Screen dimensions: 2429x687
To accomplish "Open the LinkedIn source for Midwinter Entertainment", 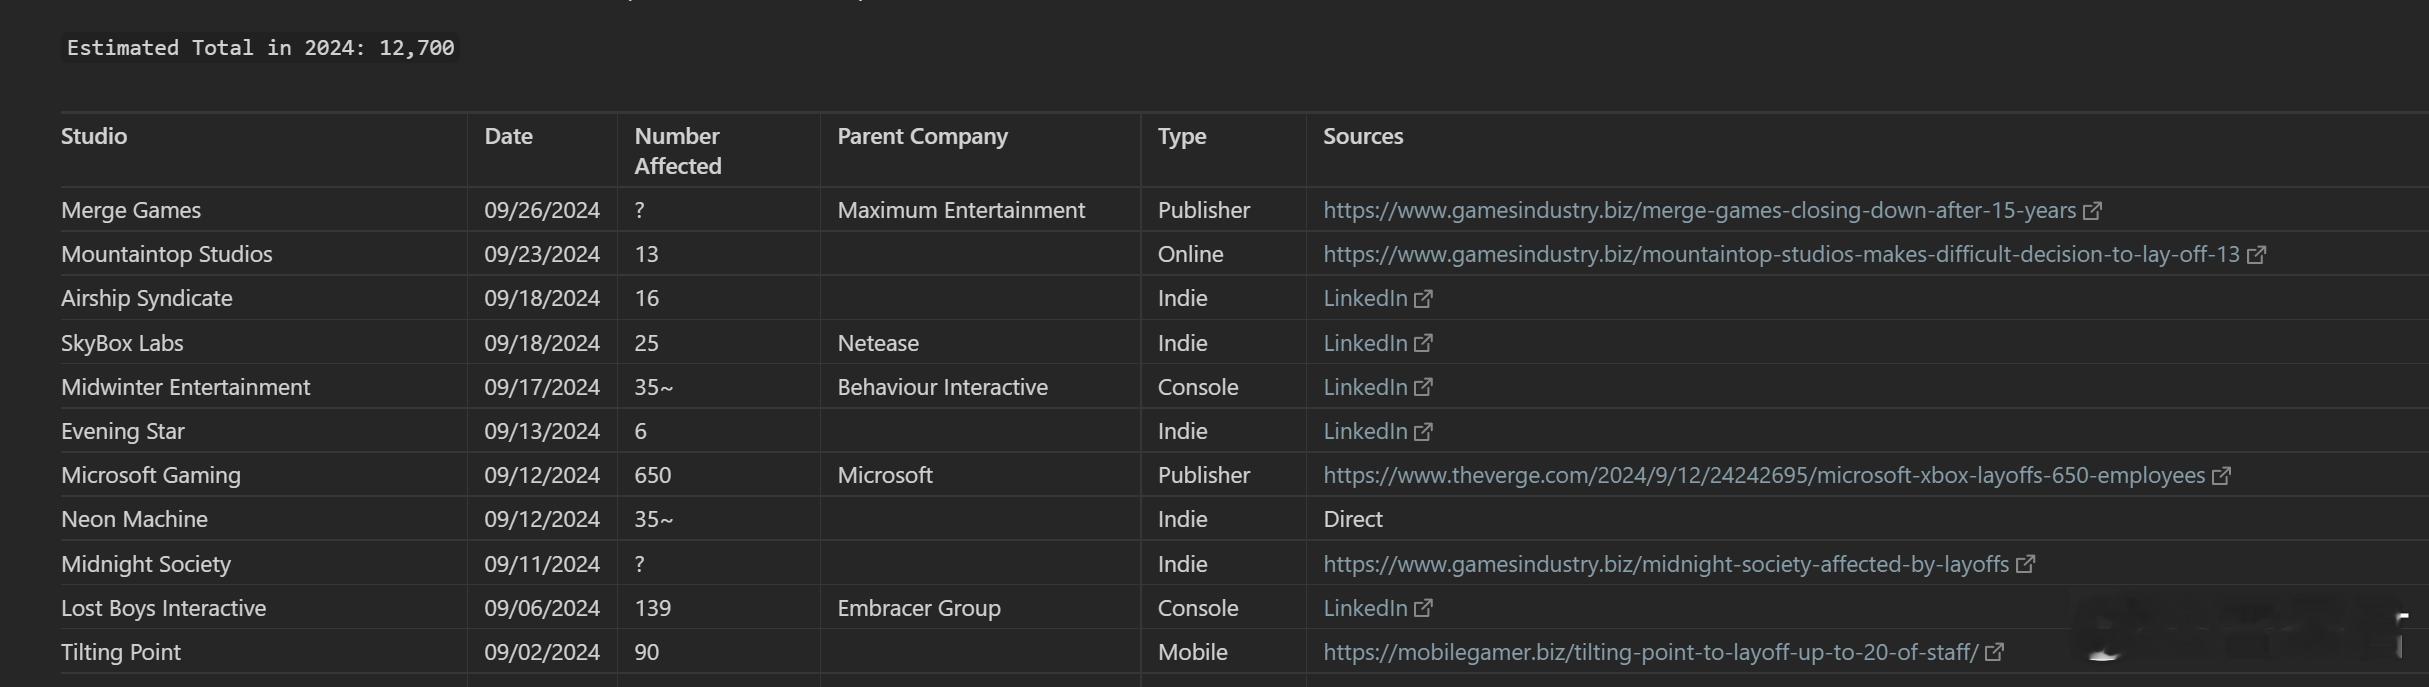I will click(x=1365, y=387).
